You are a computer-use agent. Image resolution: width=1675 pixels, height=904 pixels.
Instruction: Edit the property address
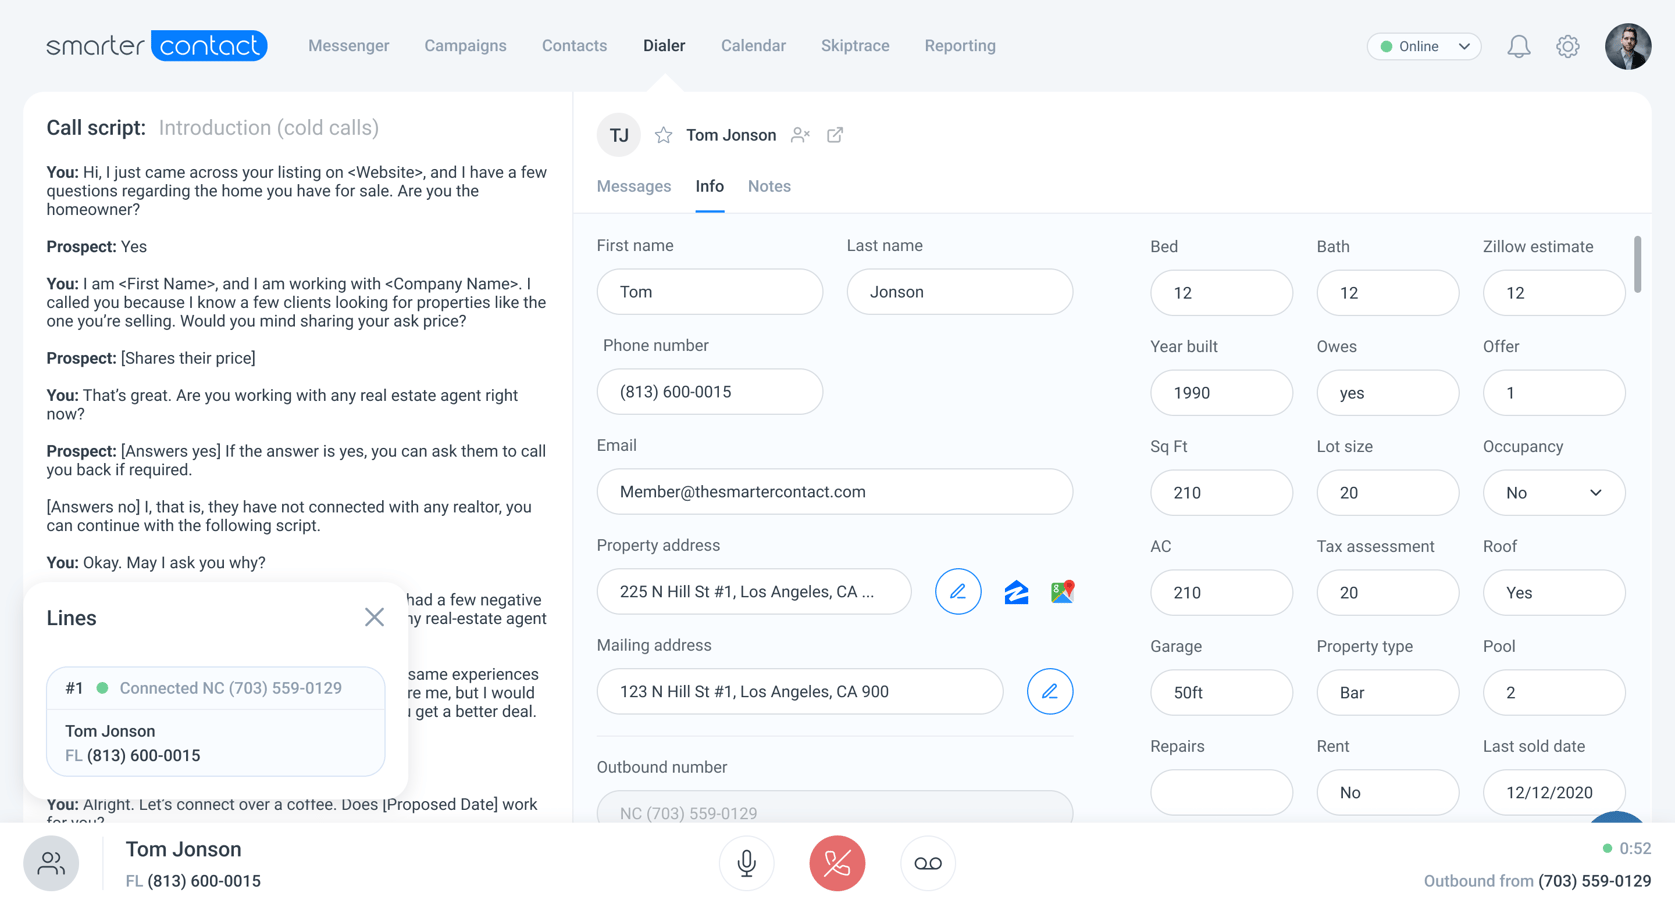(957, 591)
